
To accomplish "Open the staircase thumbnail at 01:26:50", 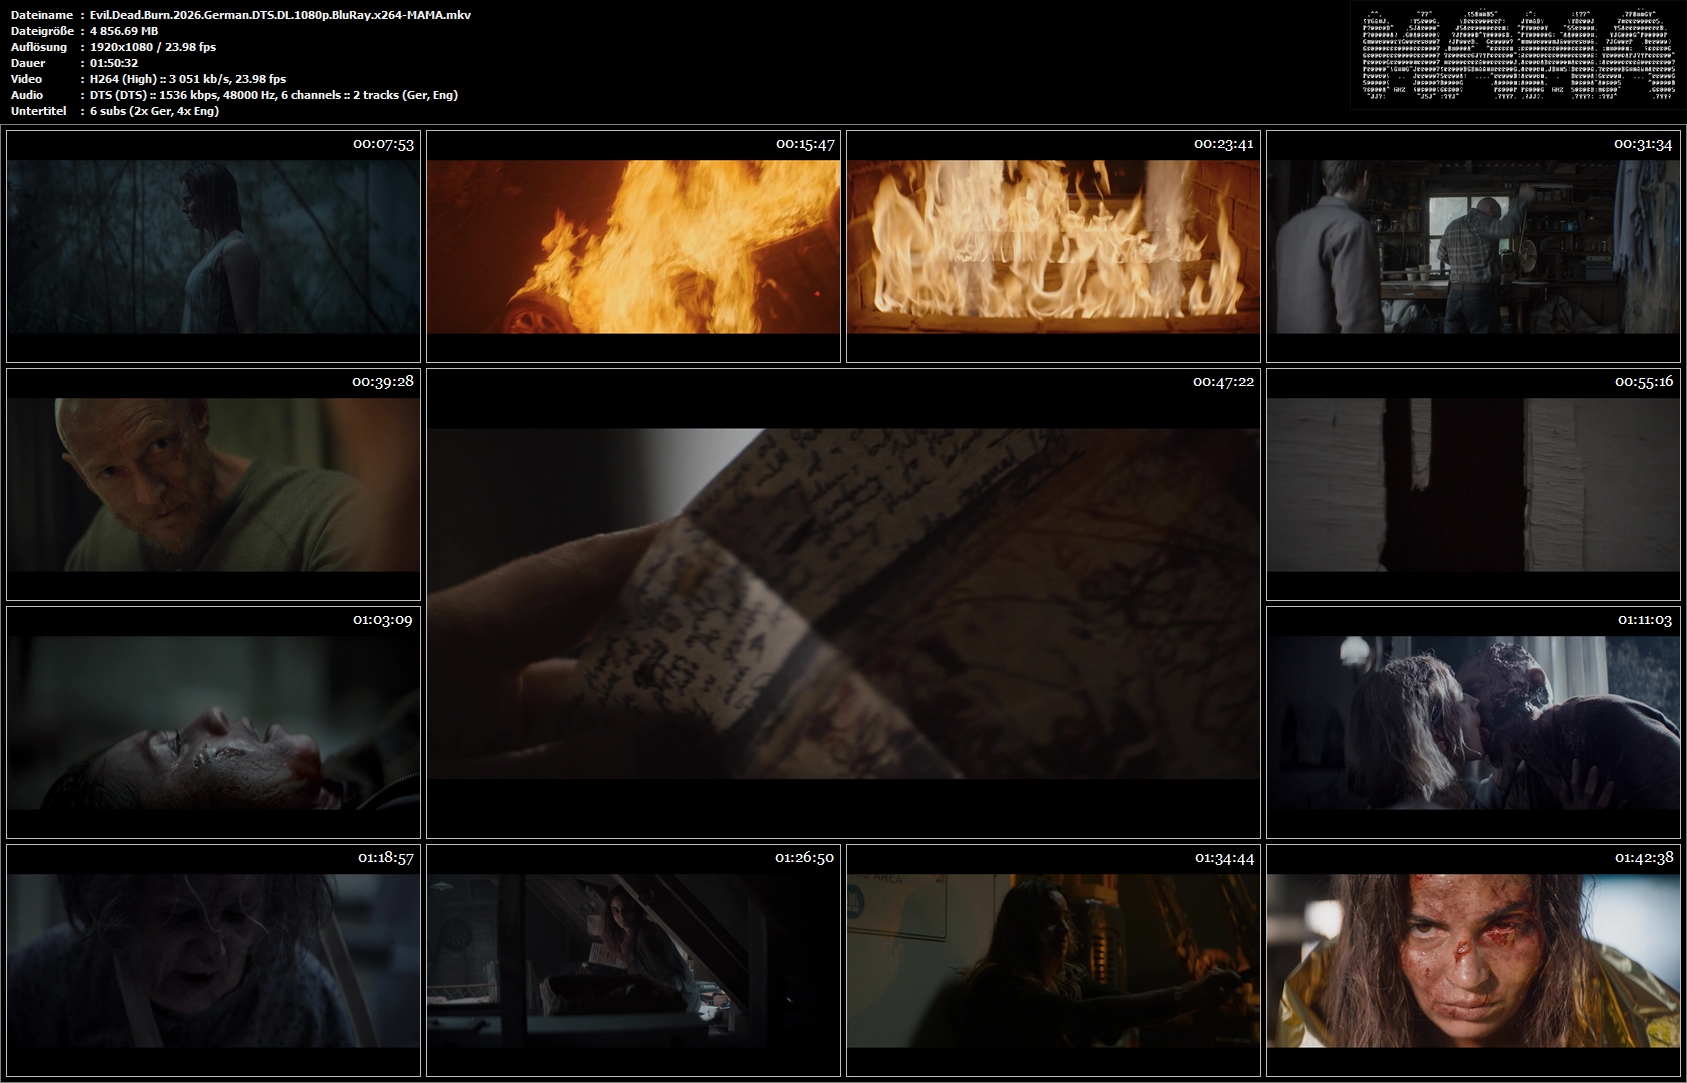I will (633, 961).
